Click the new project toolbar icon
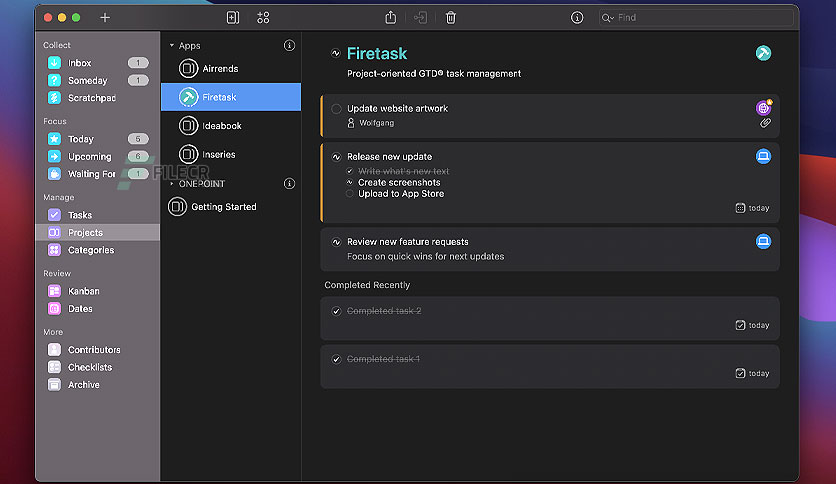The height and width of the screenshot is (484, 836). coord(233,18)
